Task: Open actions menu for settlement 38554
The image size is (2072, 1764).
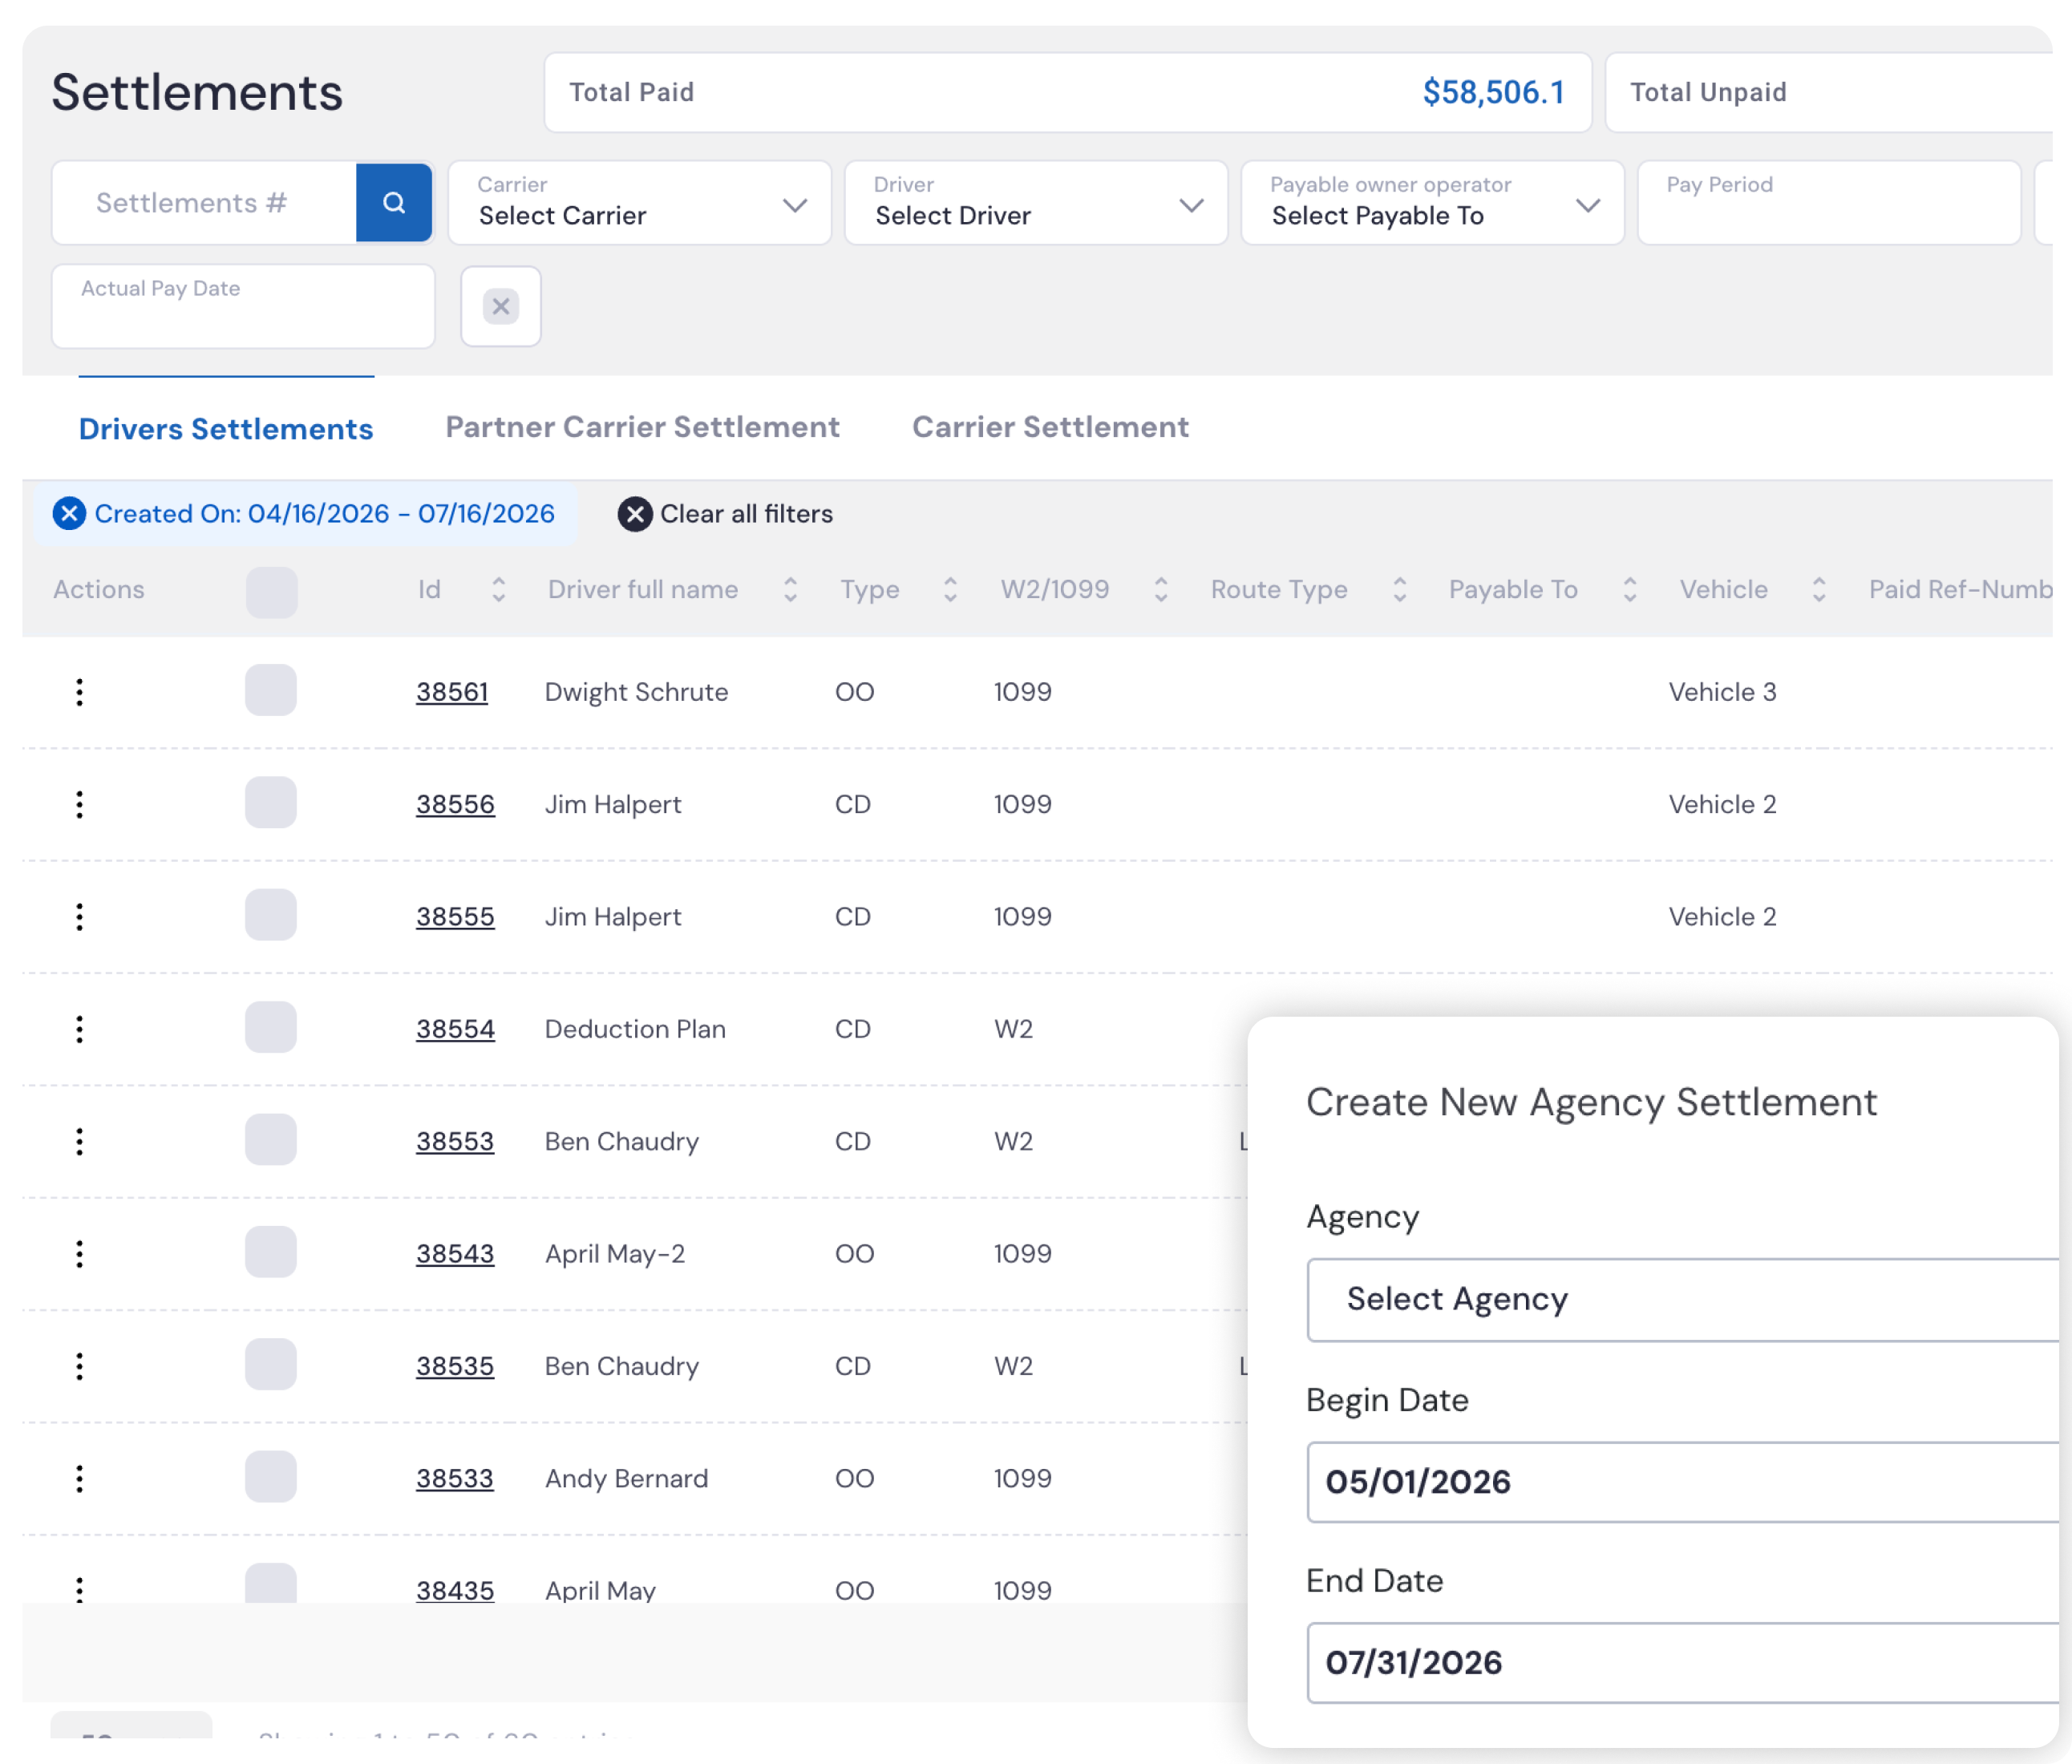Action: (80, 1029)
